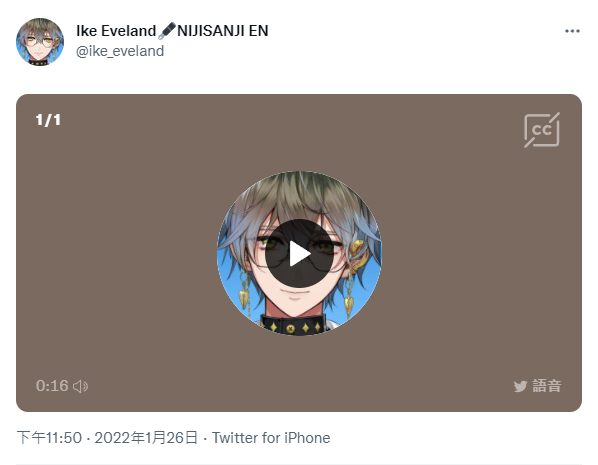598x465 pixels.
Task: Click the studded collar in circular avatar
Action: [x=293, y=325]
